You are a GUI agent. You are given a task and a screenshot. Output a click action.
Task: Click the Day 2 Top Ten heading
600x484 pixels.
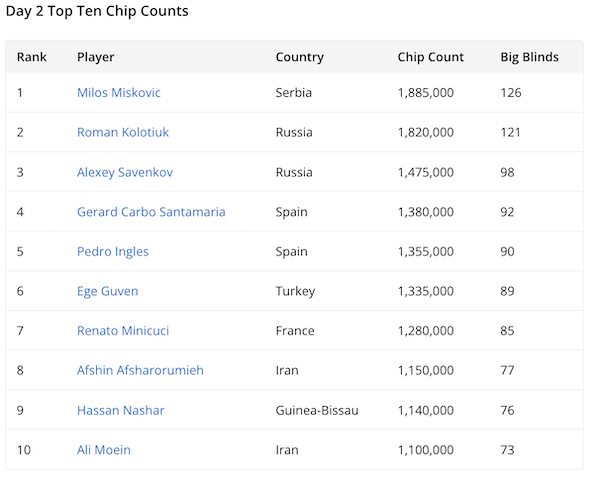pyautogui.click(x=97, y=11)
